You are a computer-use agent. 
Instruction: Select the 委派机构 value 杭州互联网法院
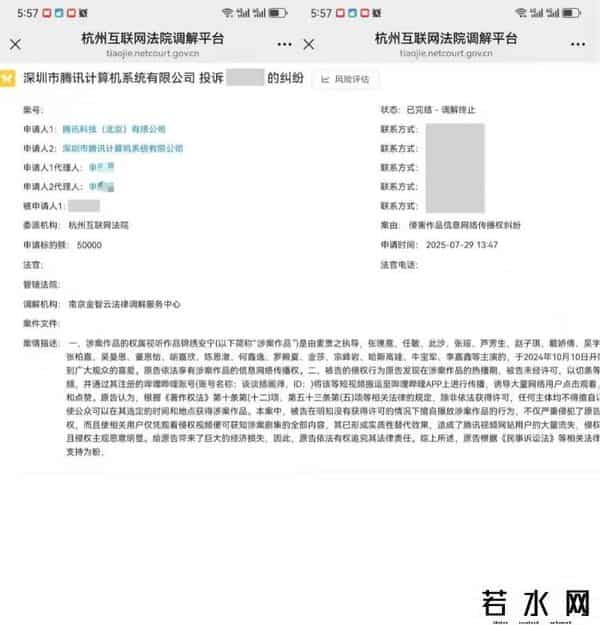point(98,225)
